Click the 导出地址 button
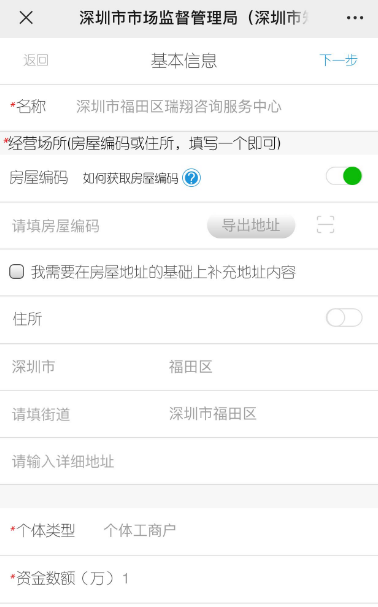The width and height of the screenshot is (378, 607). (251, 226)
